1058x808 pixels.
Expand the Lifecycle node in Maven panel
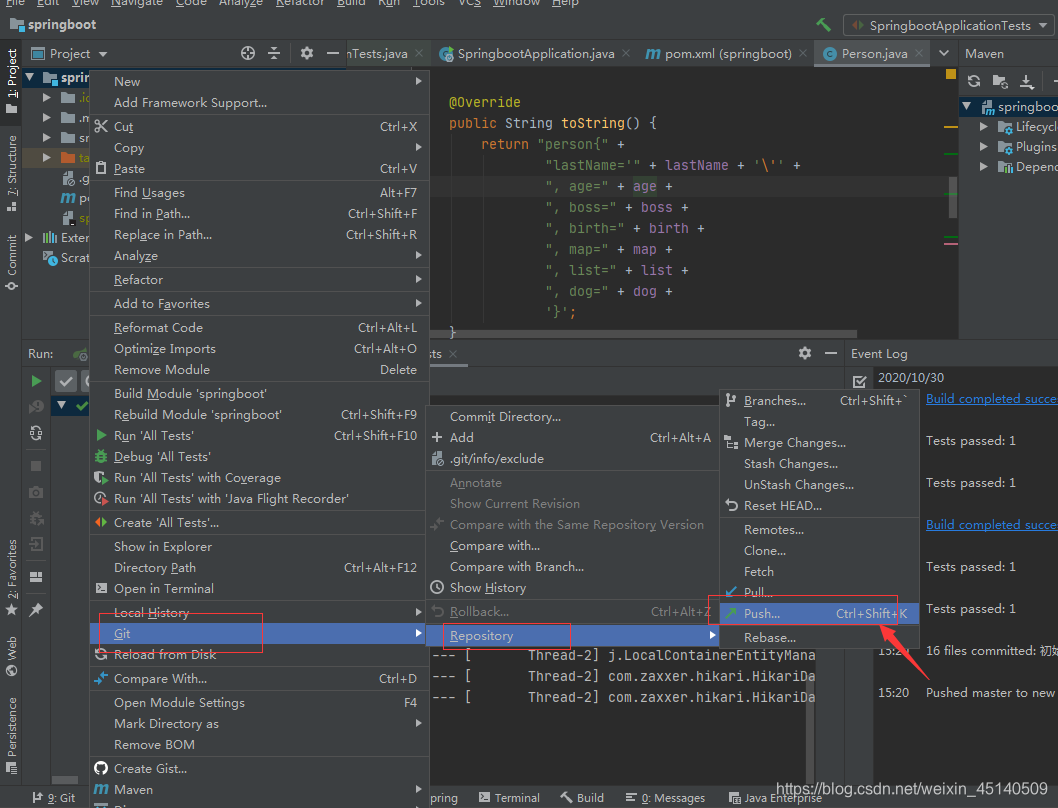(984, 127)
